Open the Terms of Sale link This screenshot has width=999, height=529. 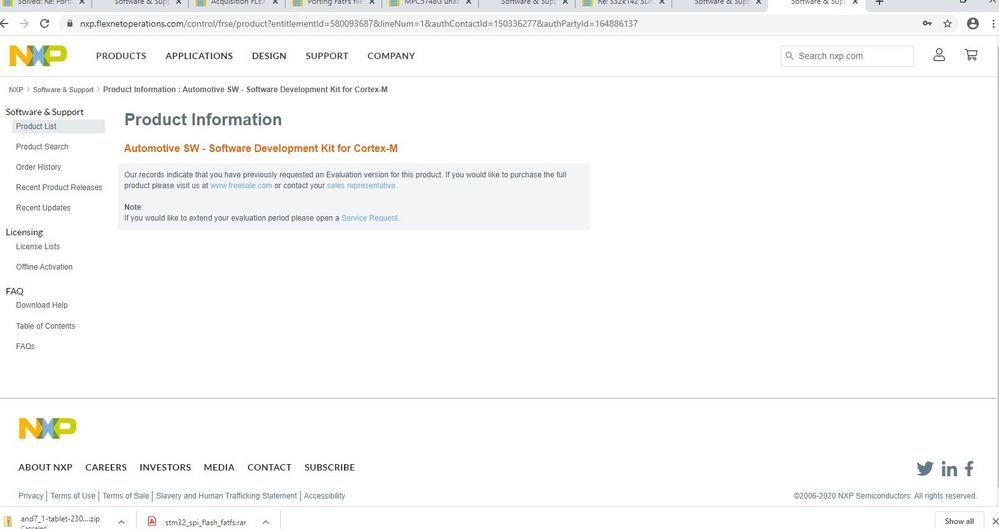[126, 496]
